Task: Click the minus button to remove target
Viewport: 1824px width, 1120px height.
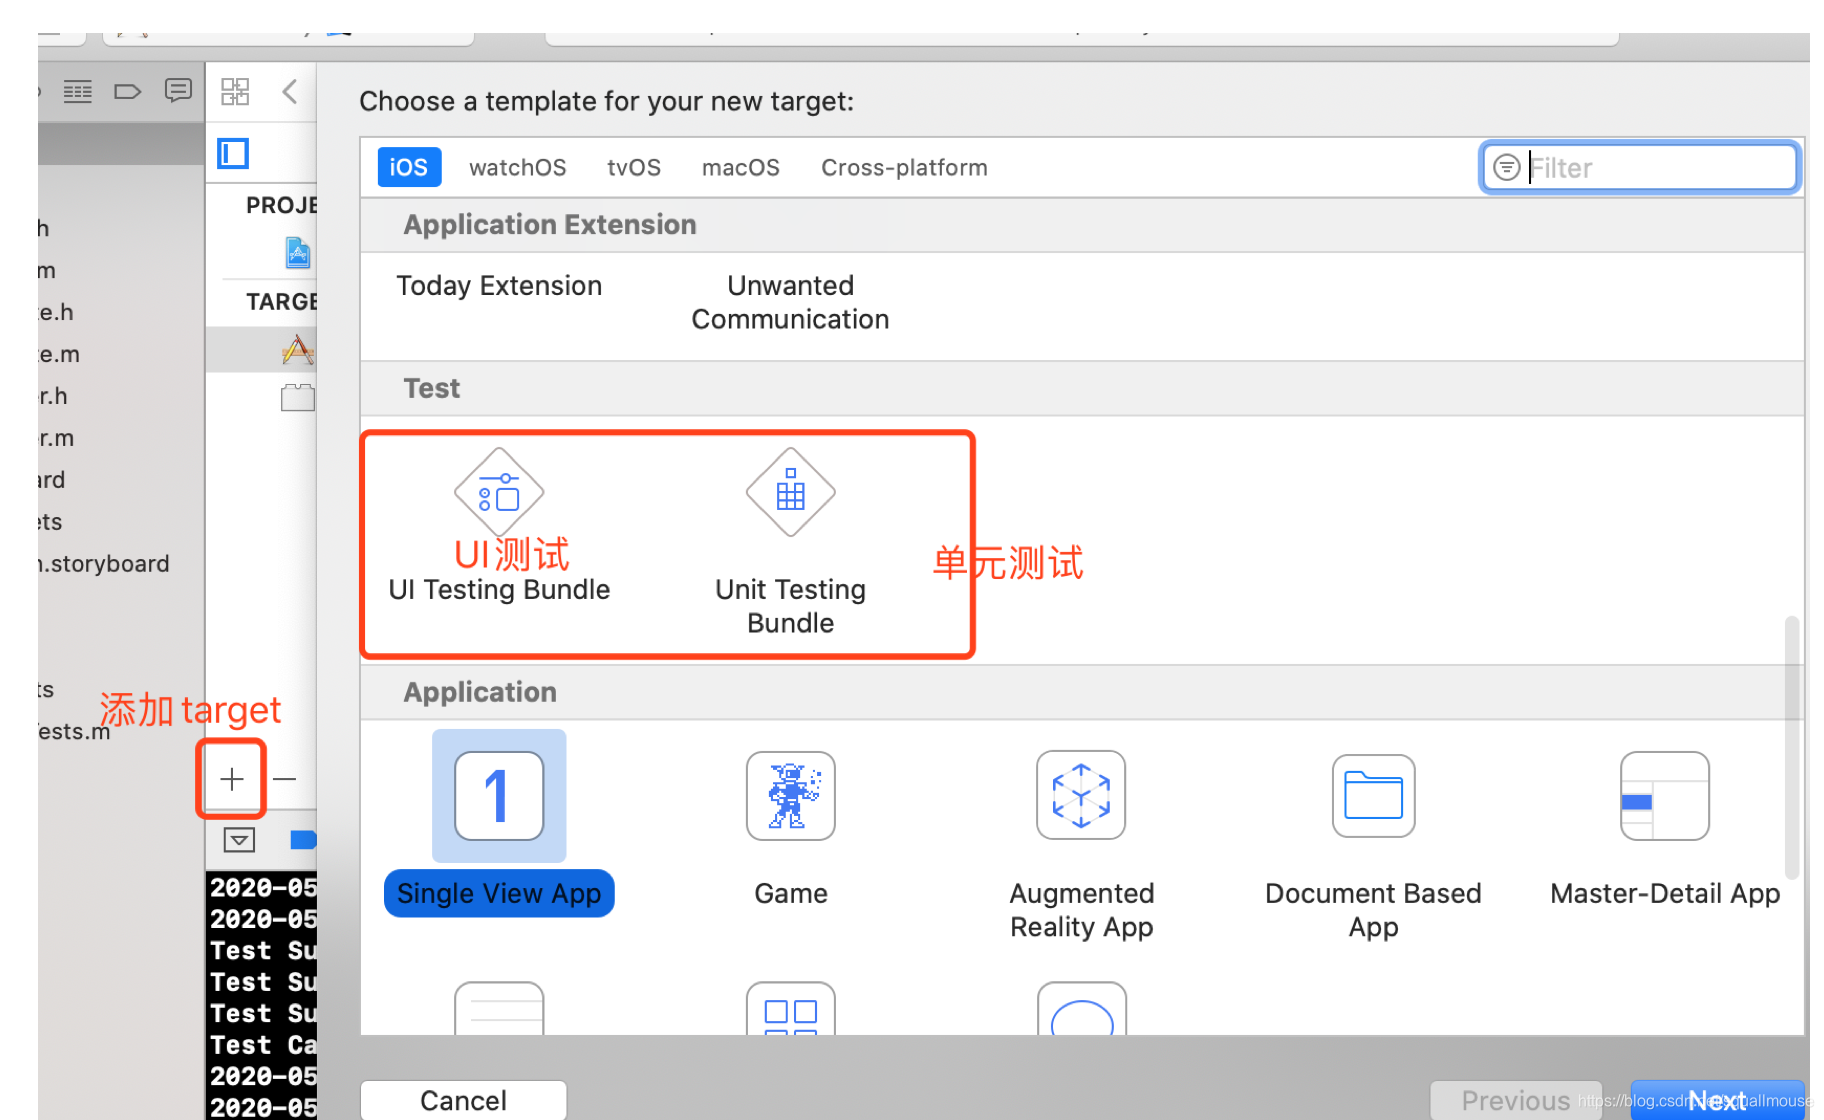Action: [285, 779]
